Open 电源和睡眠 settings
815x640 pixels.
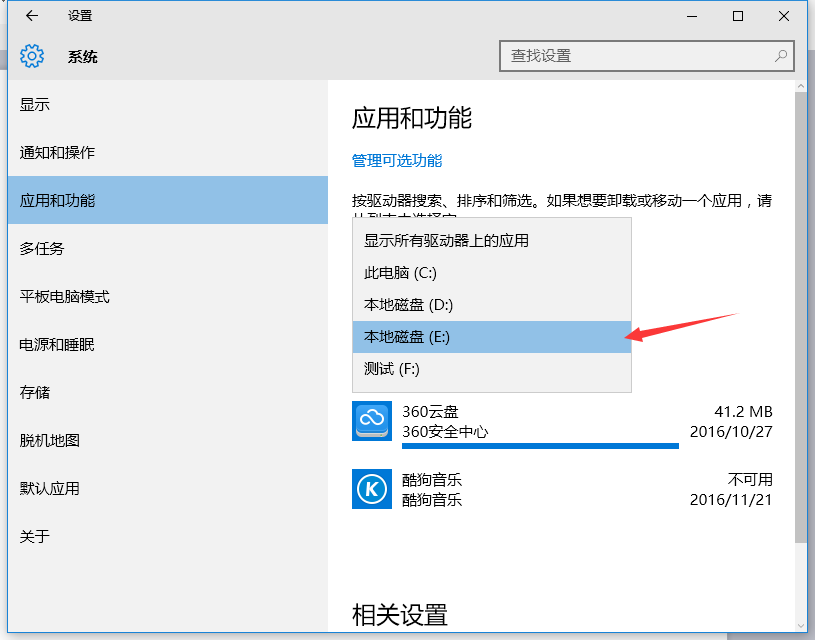coord(167,344)
